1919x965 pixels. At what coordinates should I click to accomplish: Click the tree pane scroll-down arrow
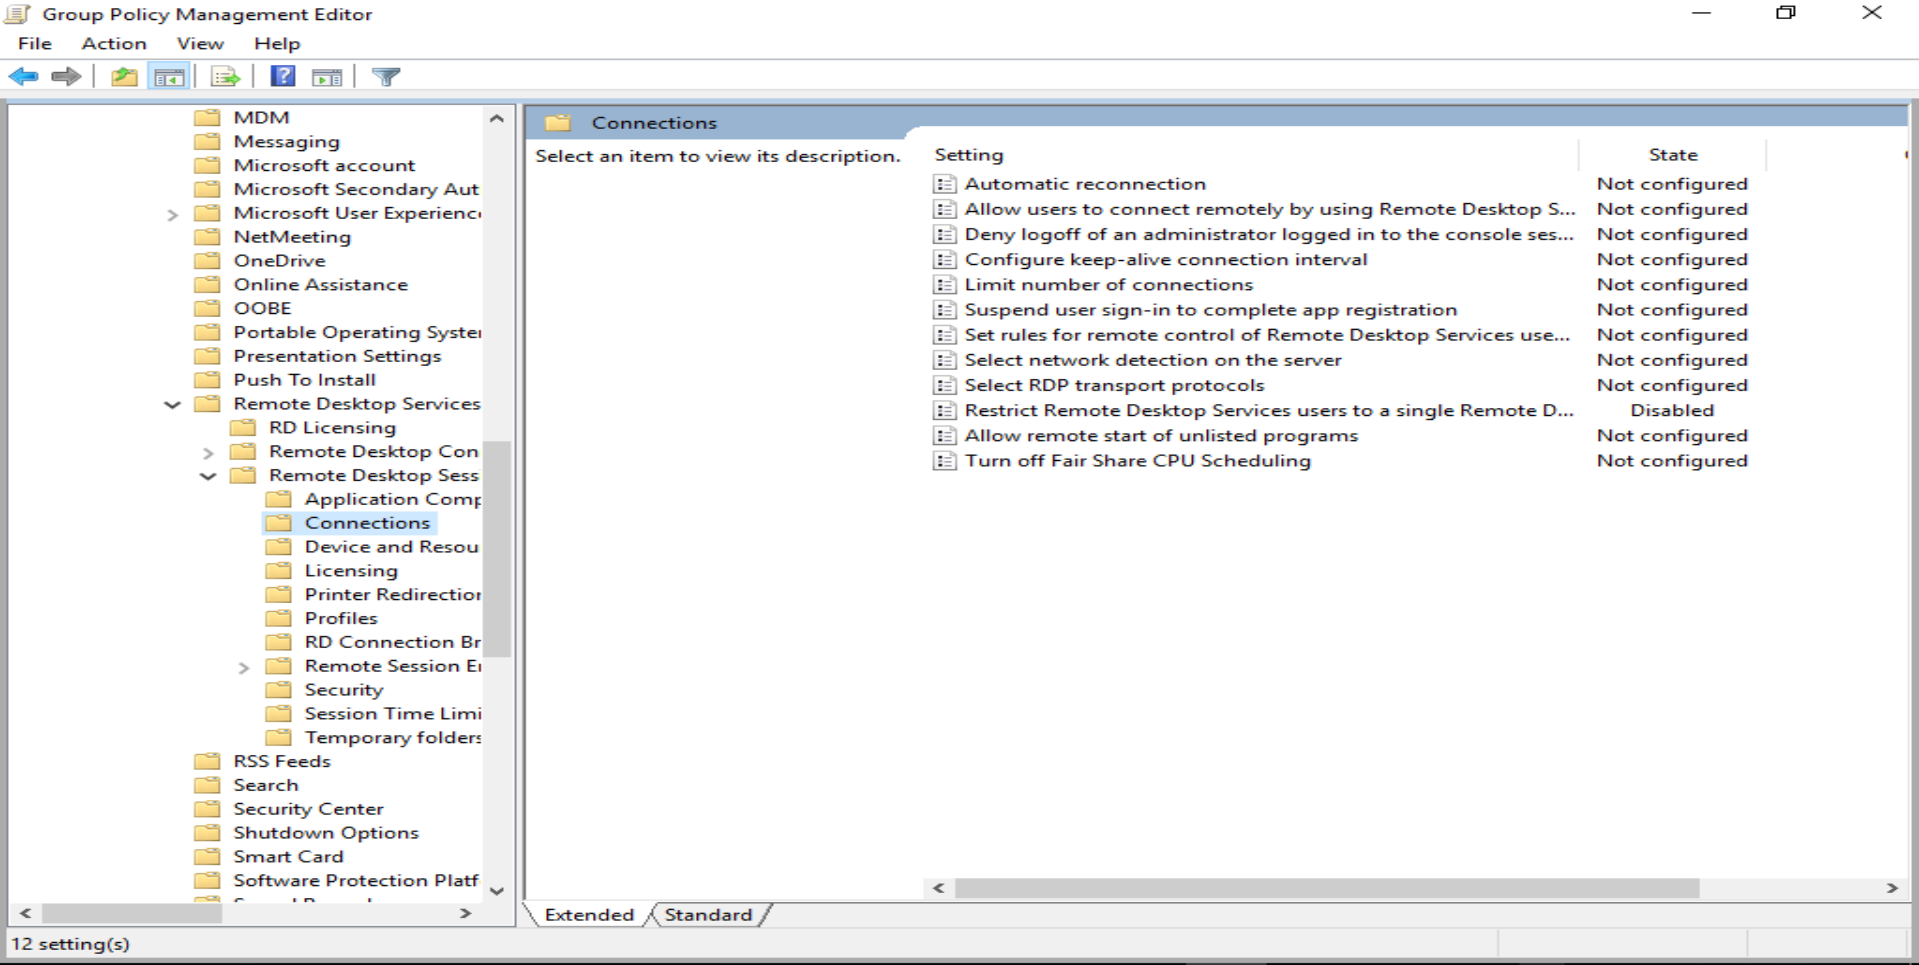tap(497, 890)
